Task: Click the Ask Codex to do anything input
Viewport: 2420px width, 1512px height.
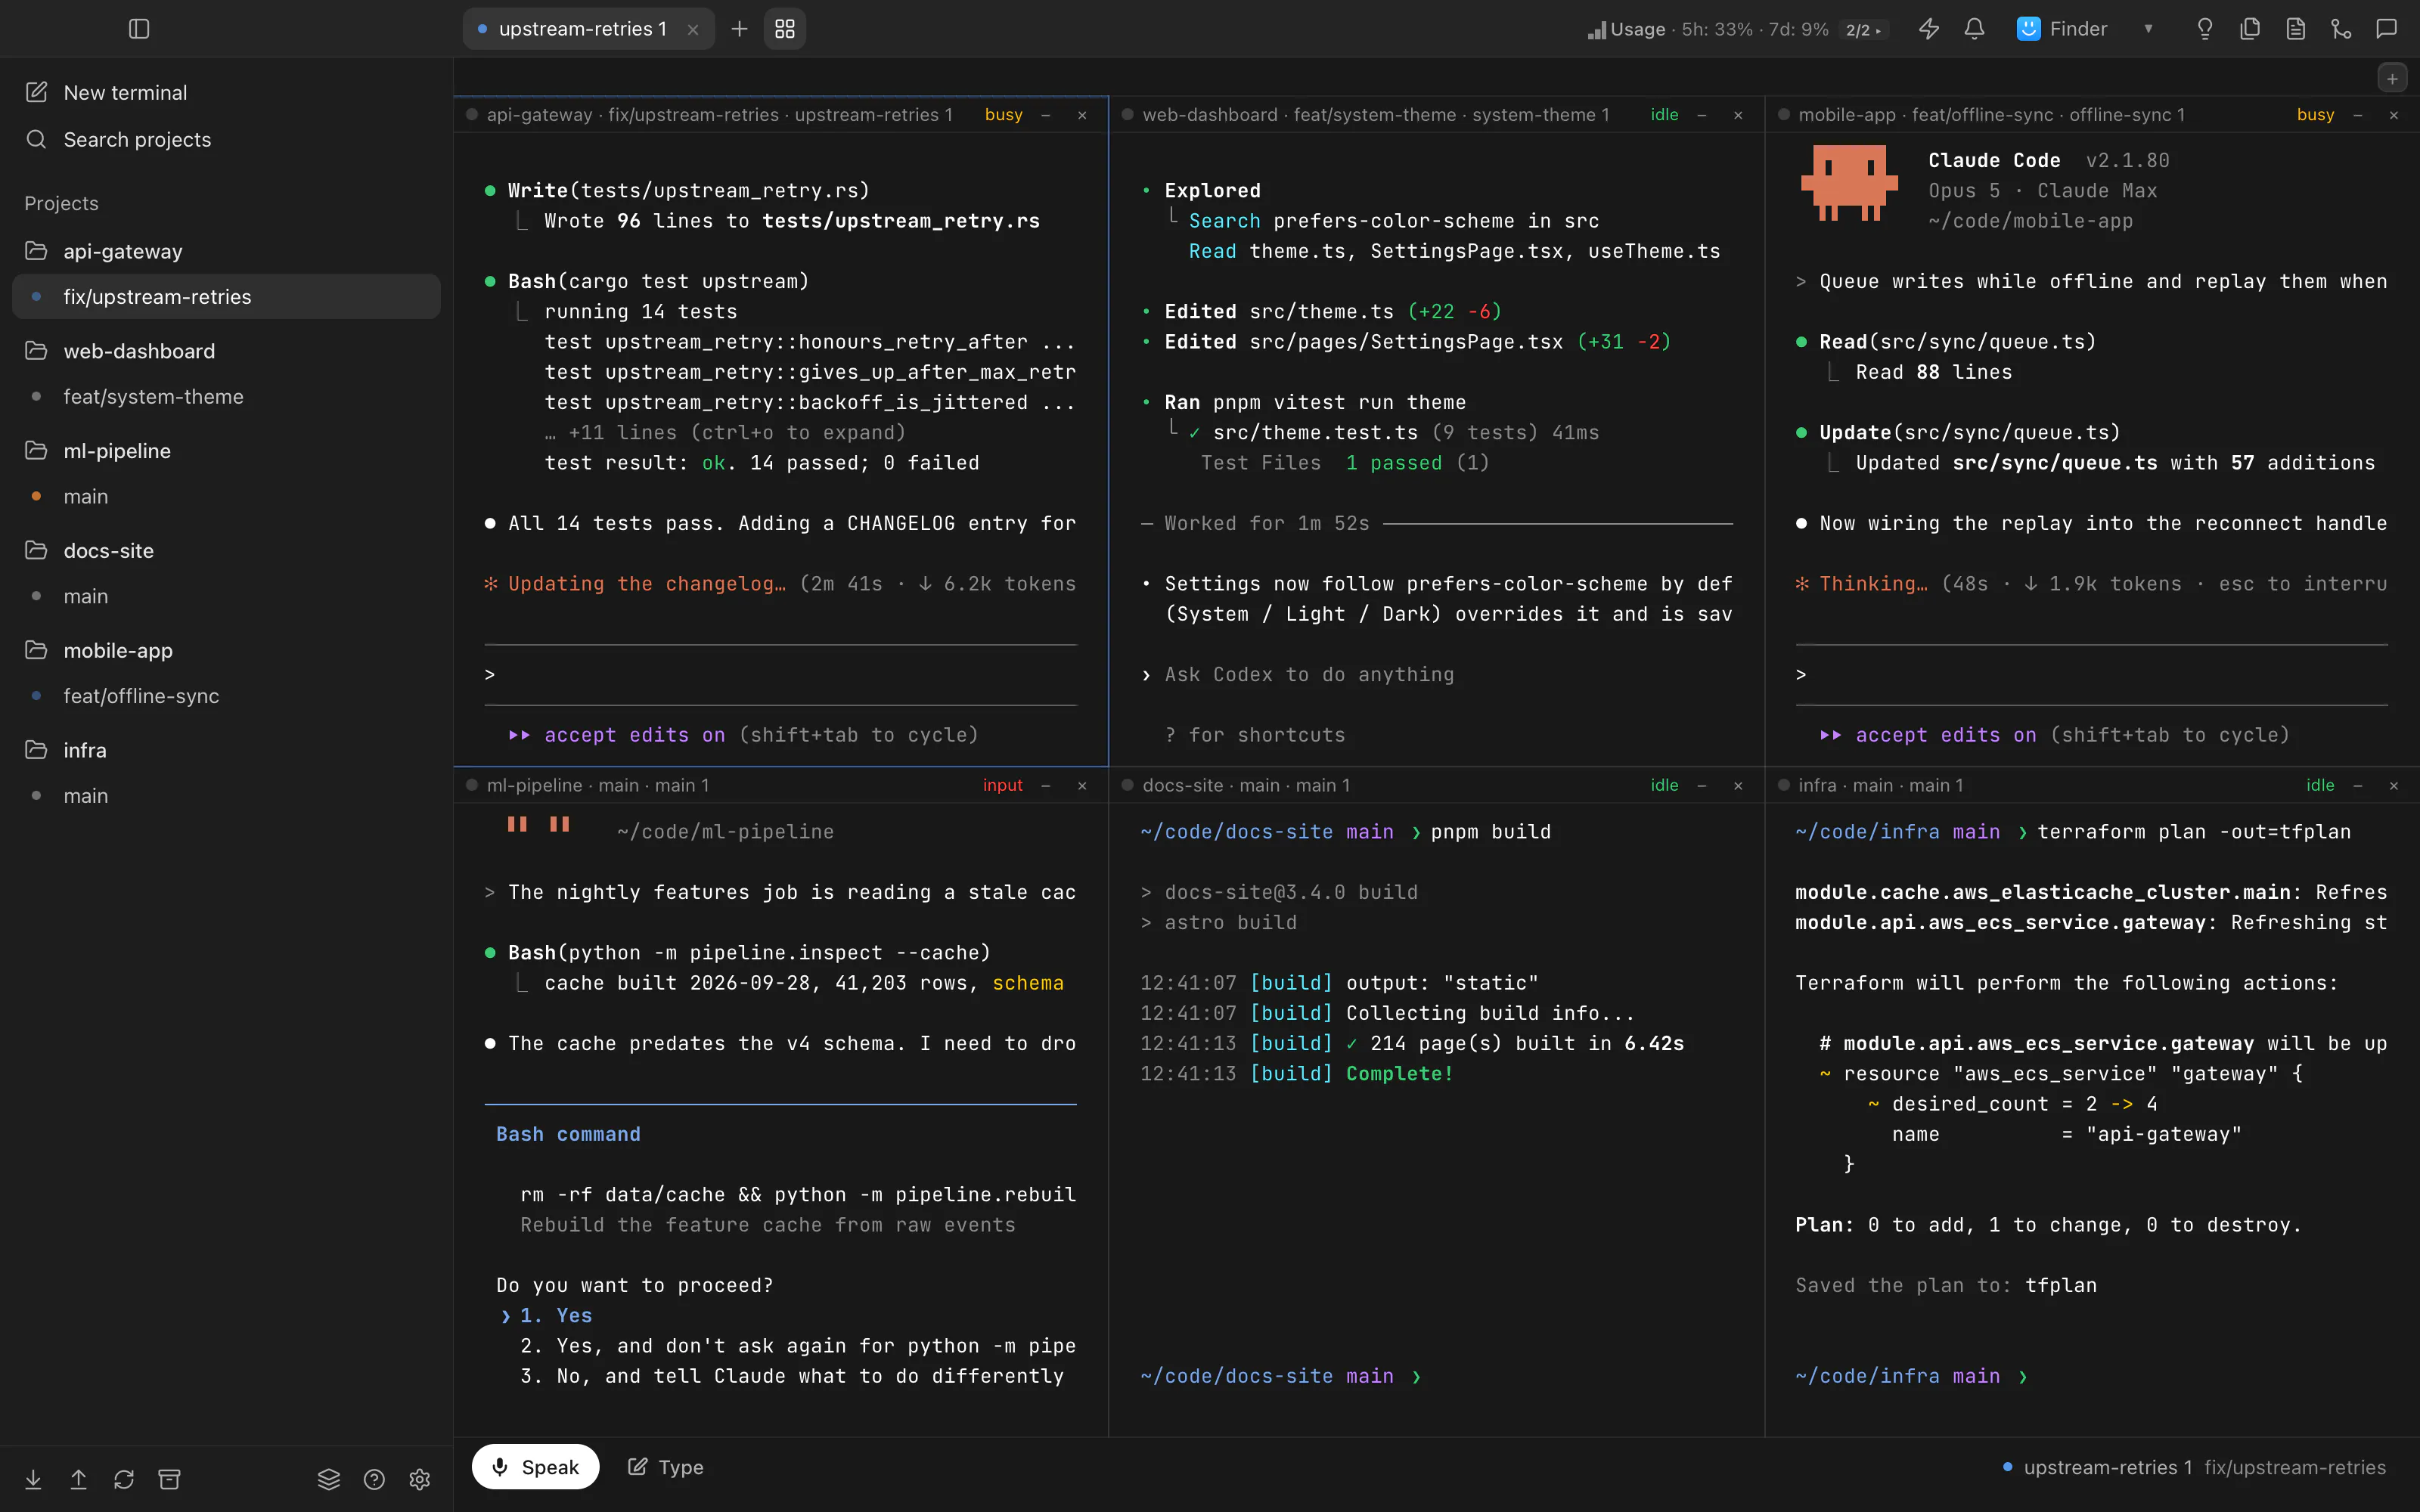Action: [x=1309, y=675]
